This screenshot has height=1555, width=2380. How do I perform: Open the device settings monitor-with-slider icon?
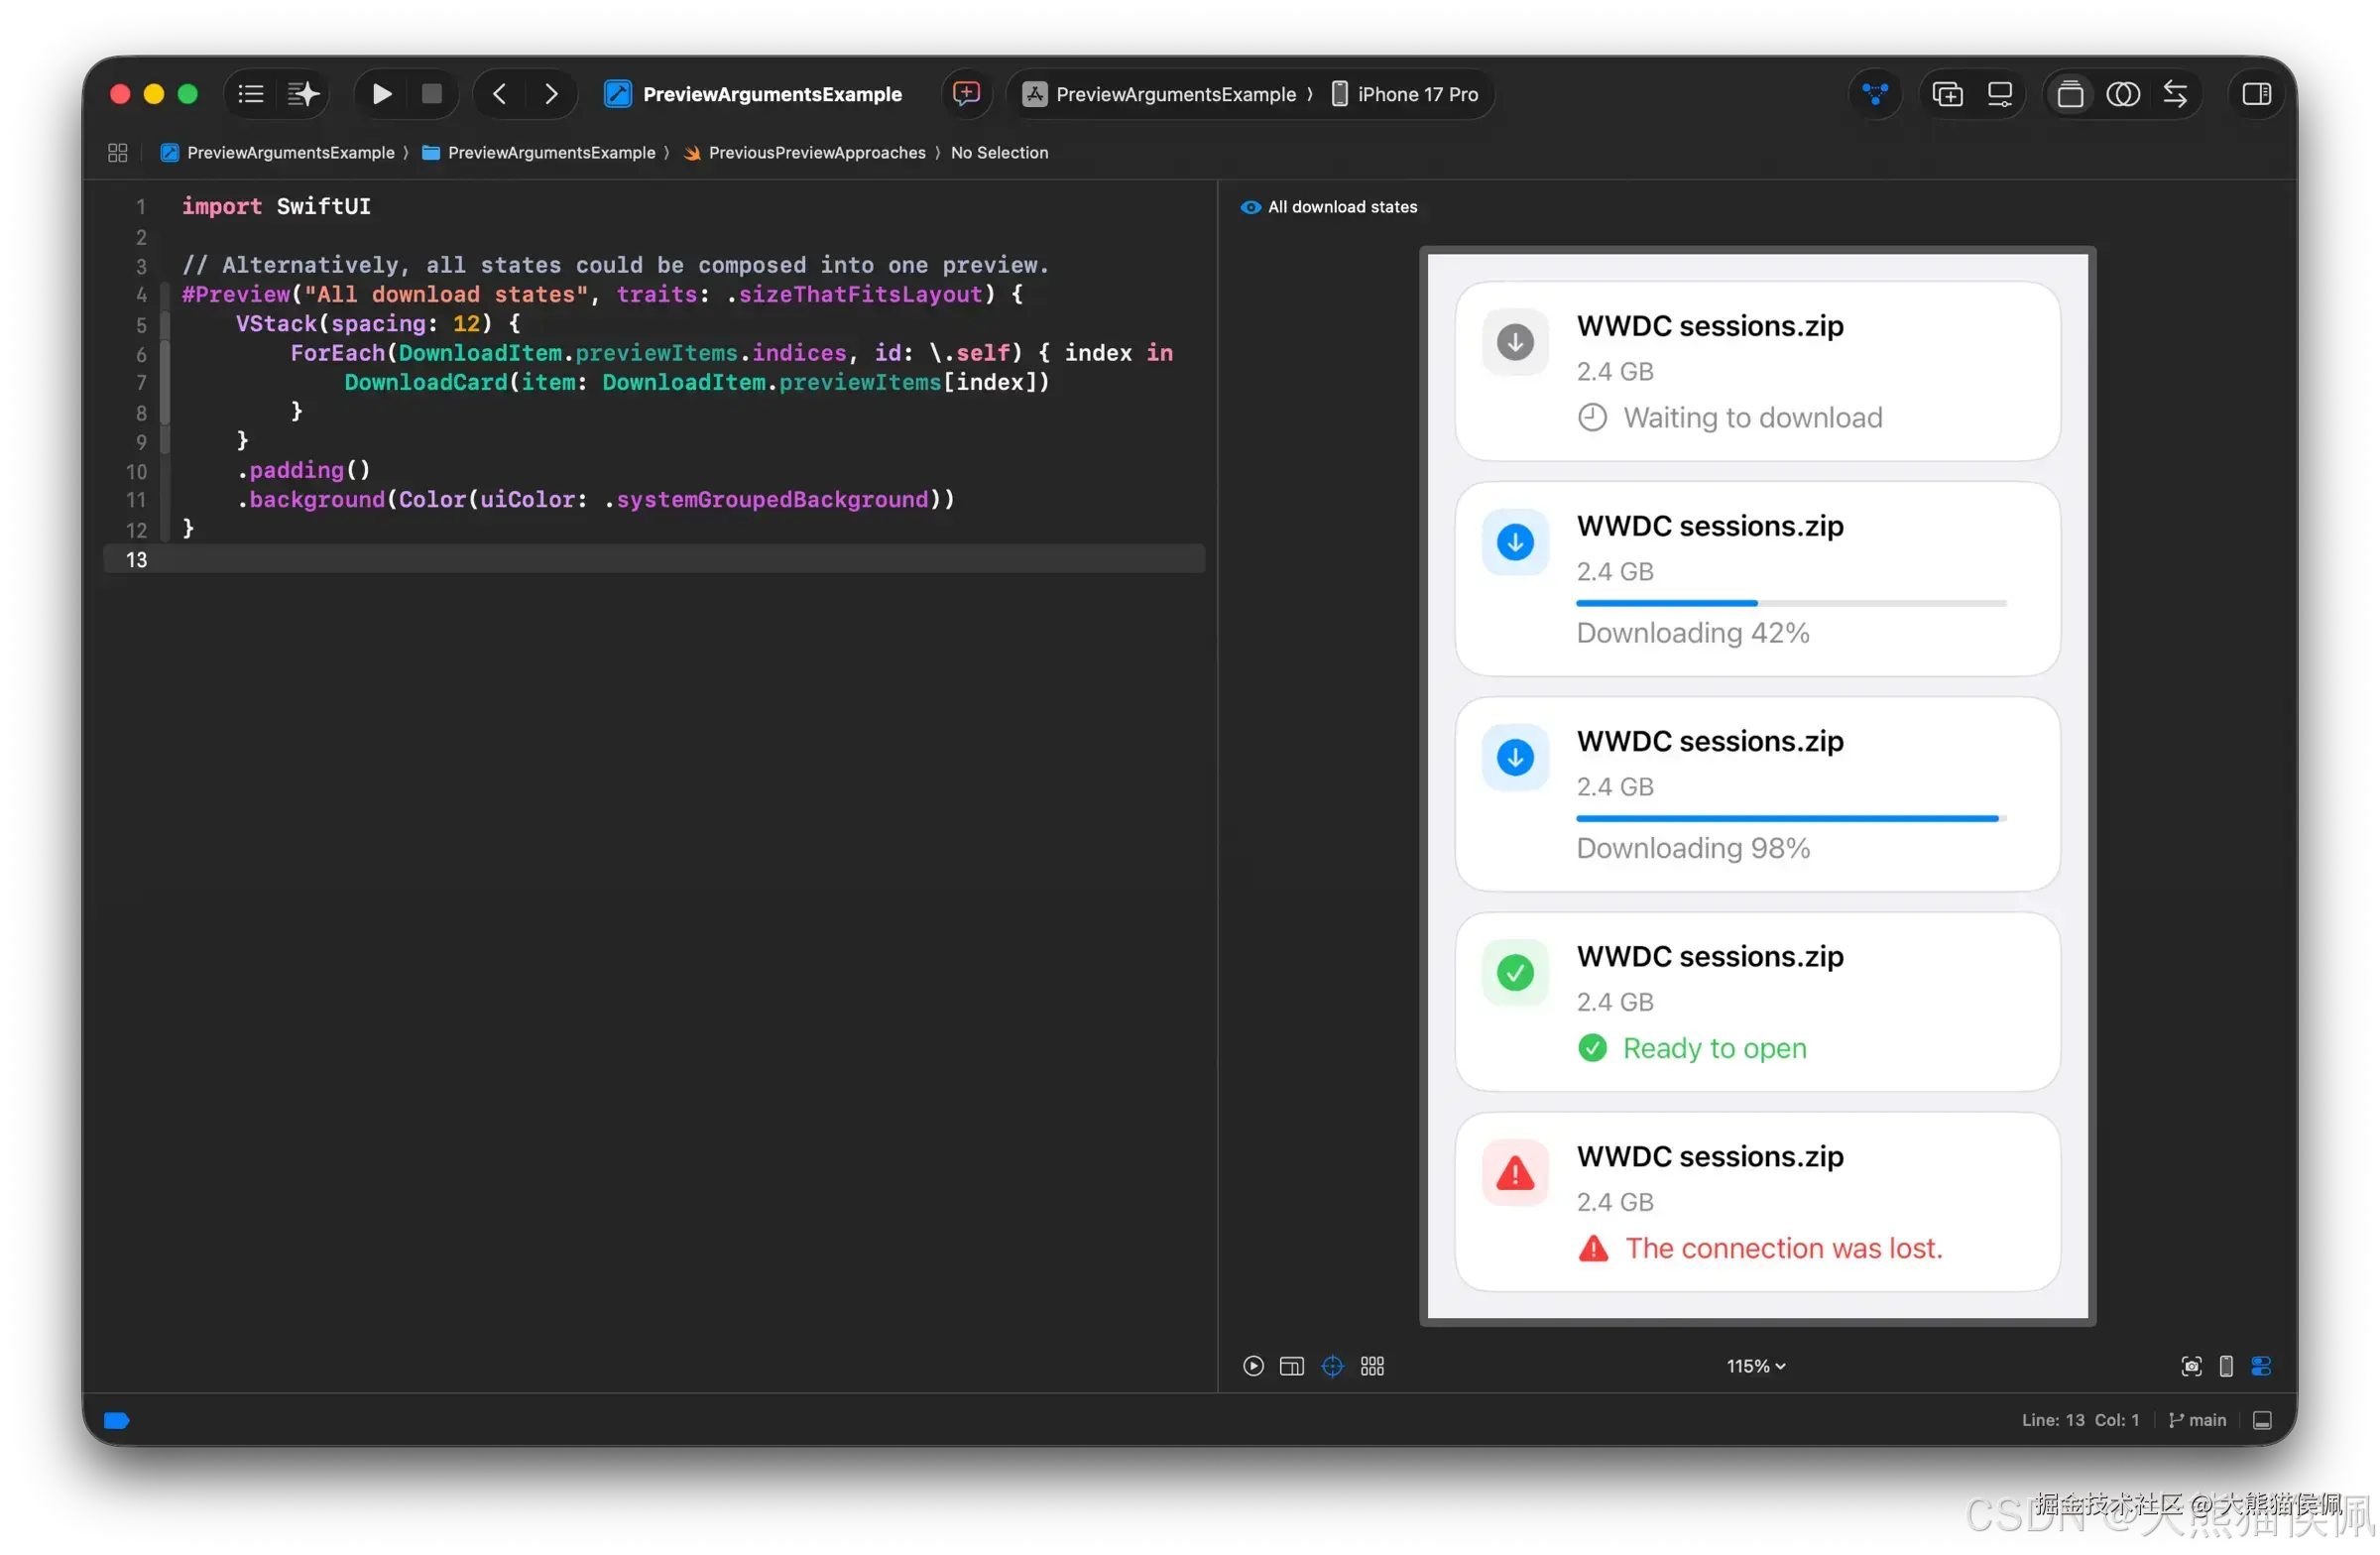[x=1999, y=94]
